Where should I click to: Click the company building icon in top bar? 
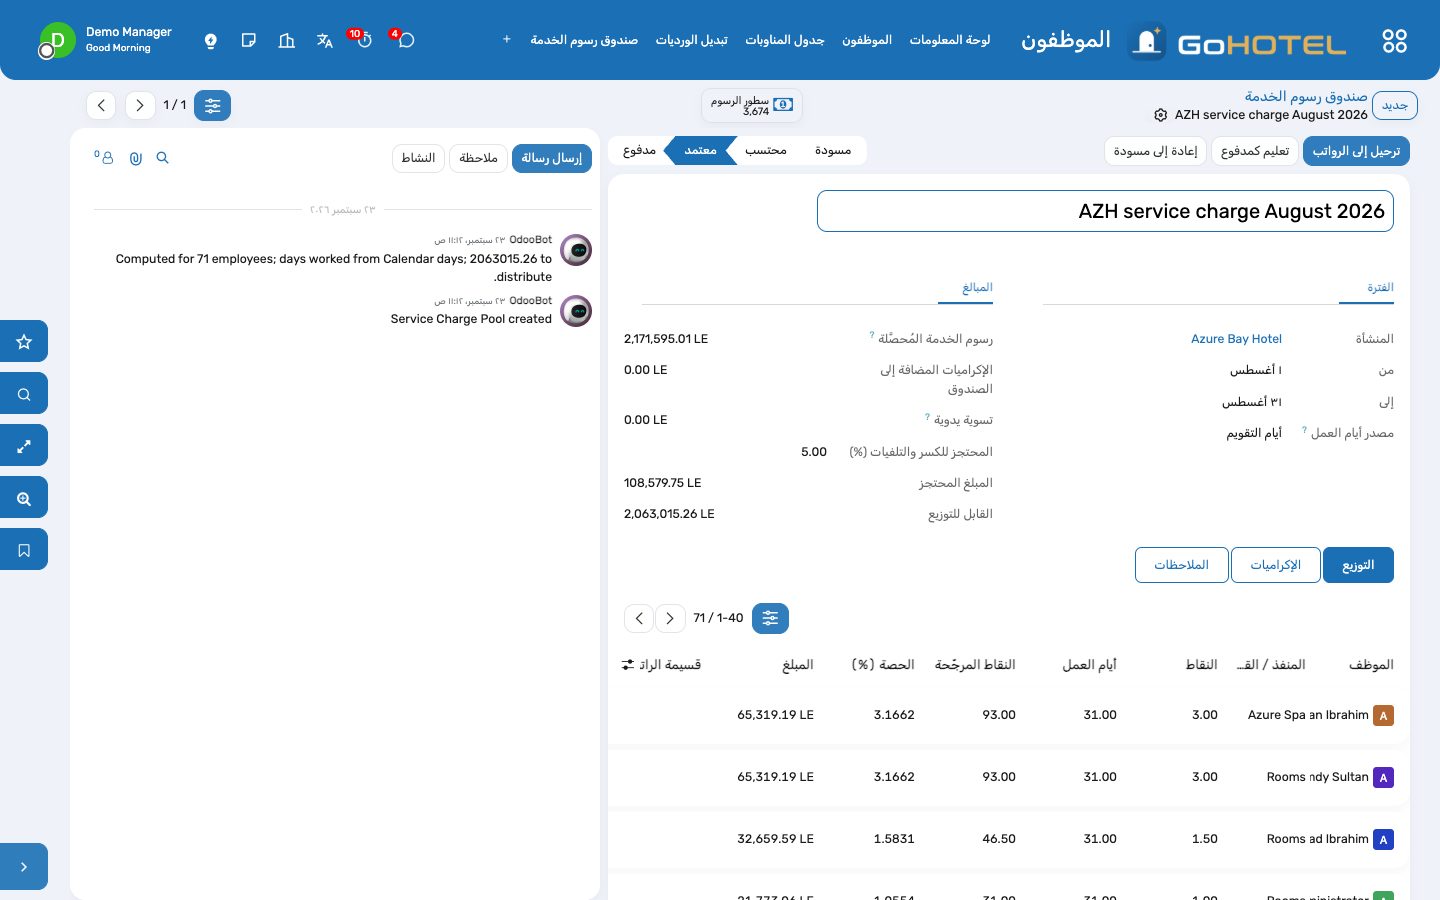click(287, 40)
